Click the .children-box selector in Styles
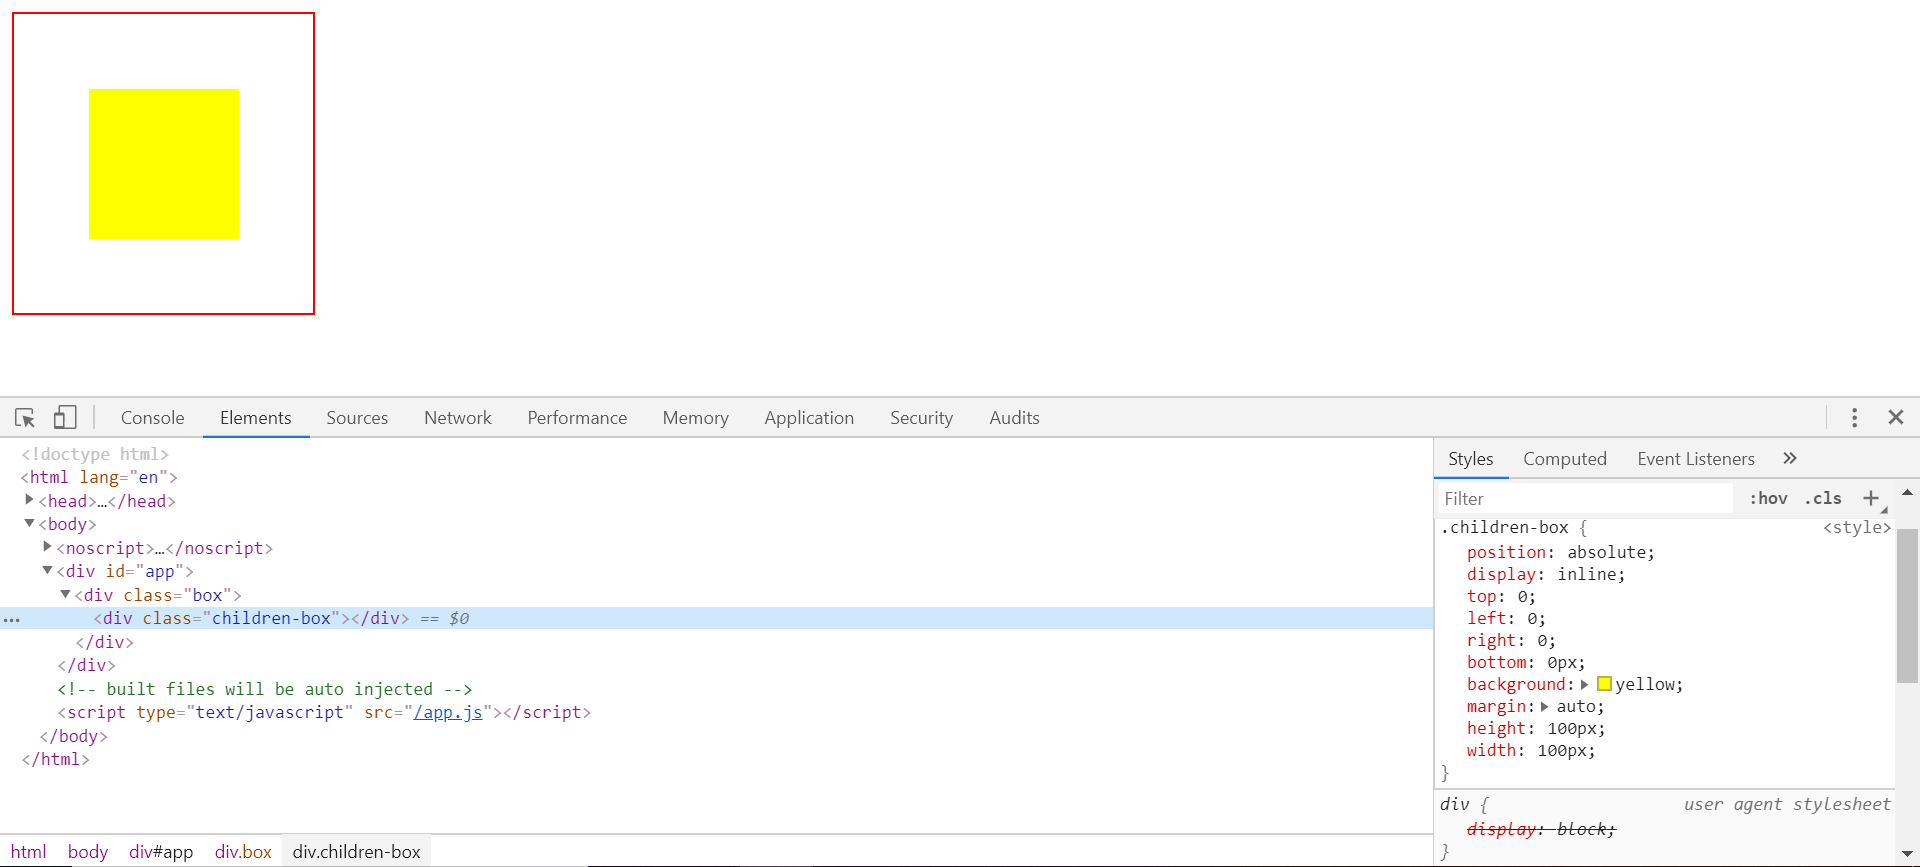1920x867 pixels. click(1505, 527)
